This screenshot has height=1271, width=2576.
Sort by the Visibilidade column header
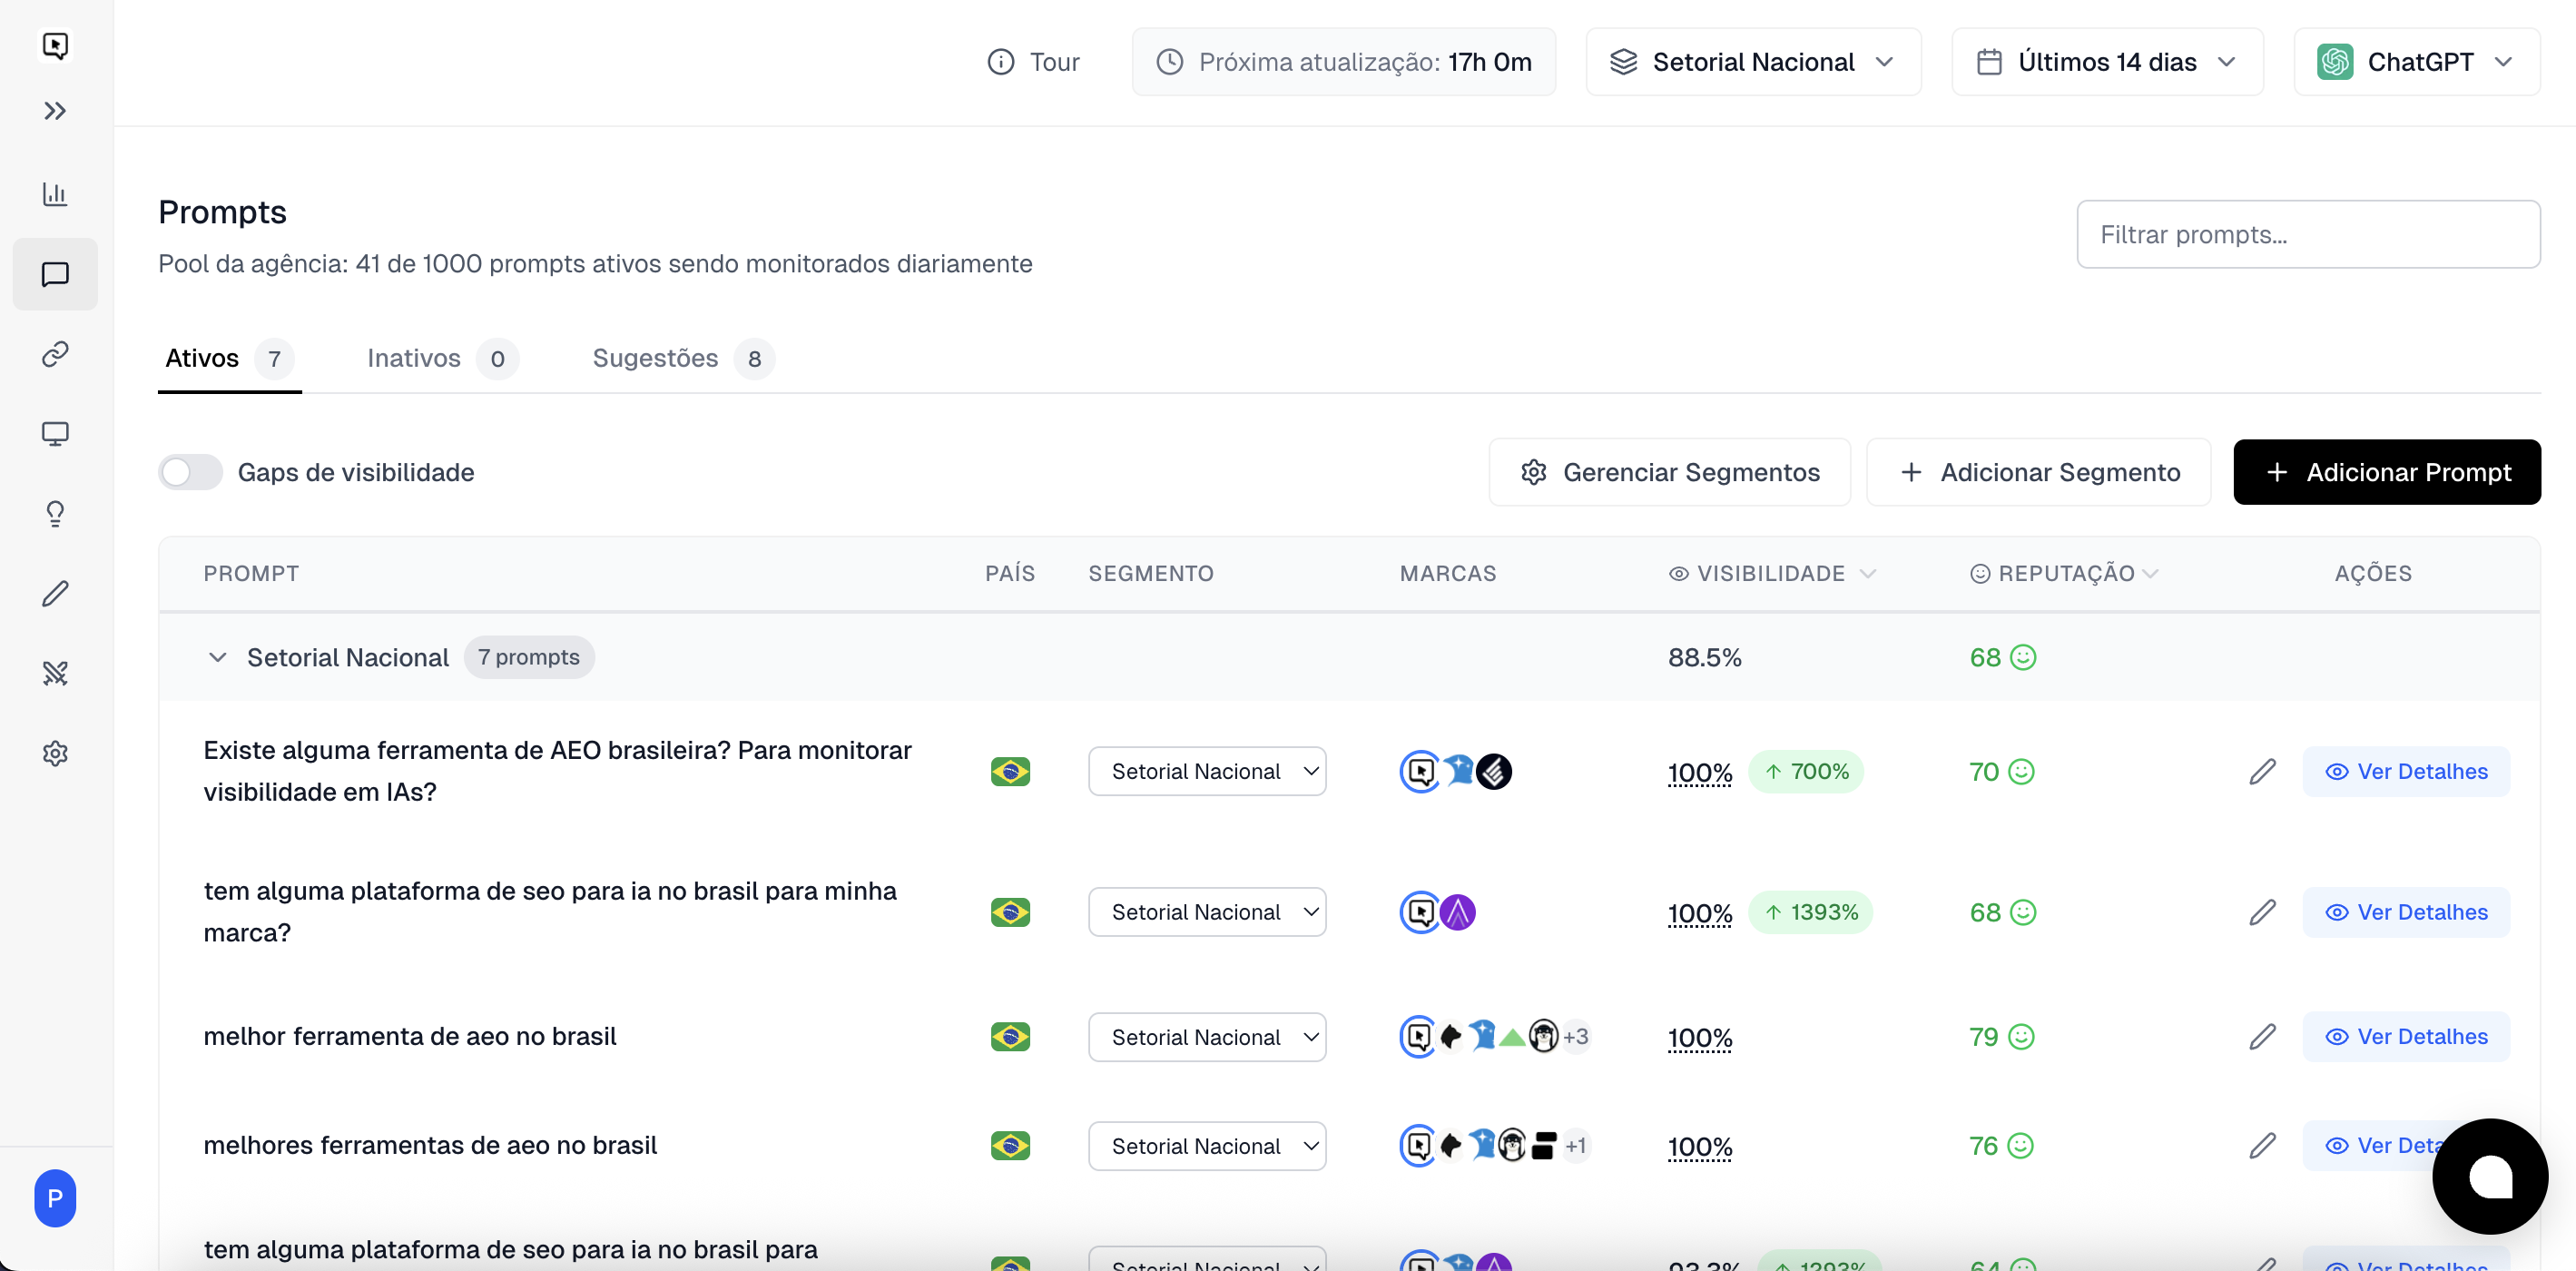pos(1771,573)
